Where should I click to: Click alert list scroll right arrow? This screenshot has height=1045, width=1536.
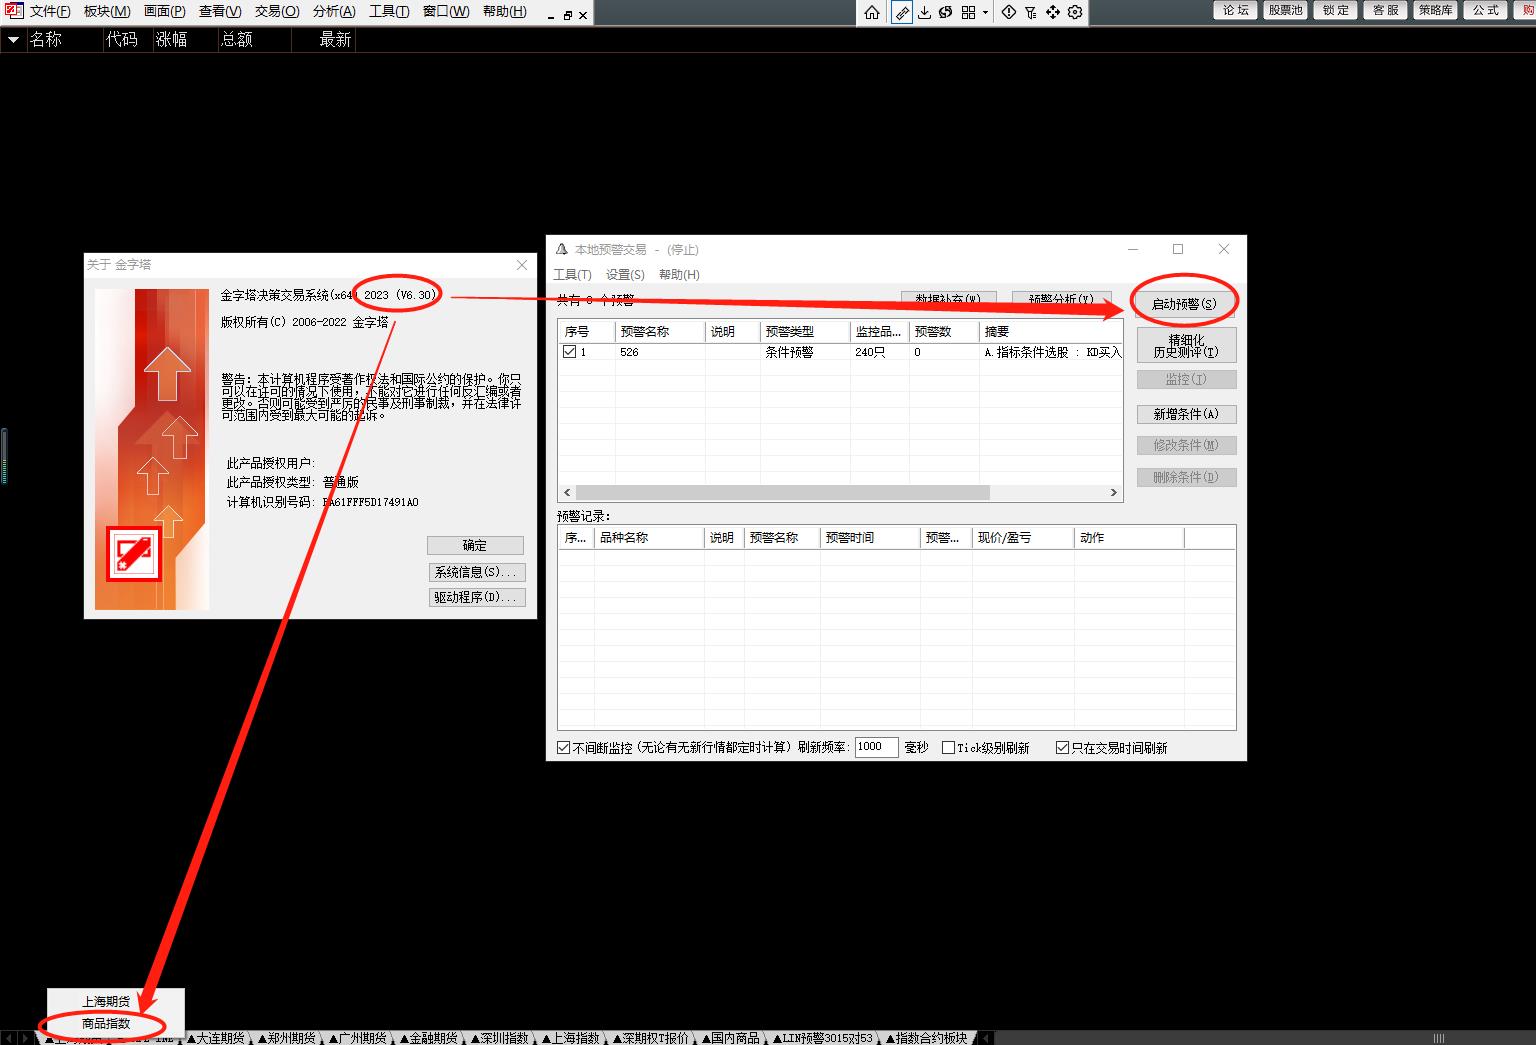(x=1113, y=493)
